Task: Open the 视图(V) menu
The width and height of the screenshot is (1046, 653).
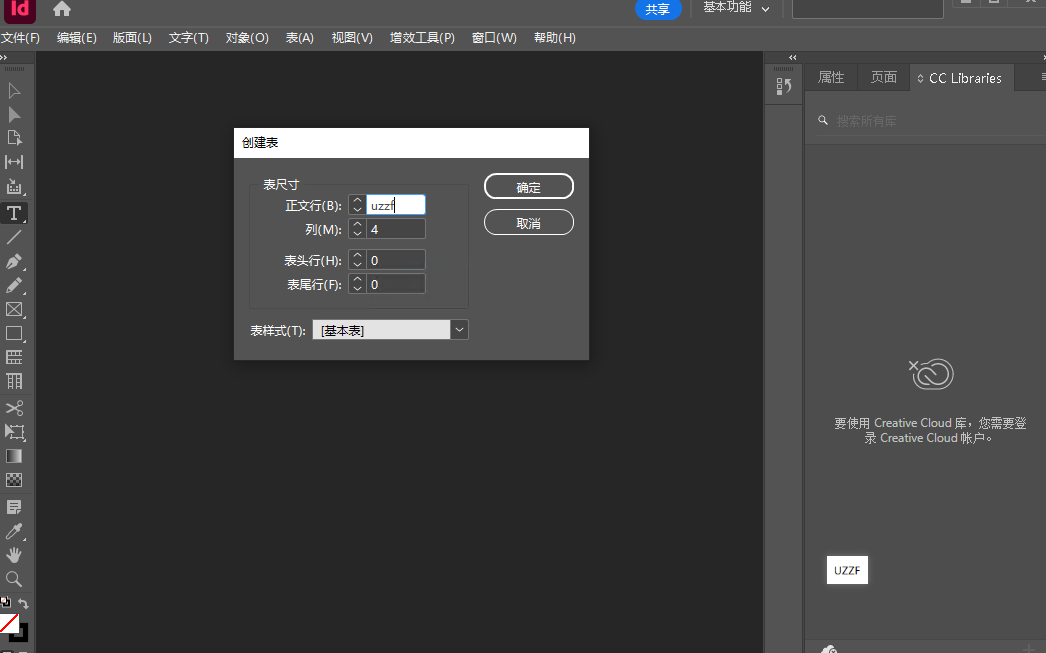Action: (x=352, y=38)
